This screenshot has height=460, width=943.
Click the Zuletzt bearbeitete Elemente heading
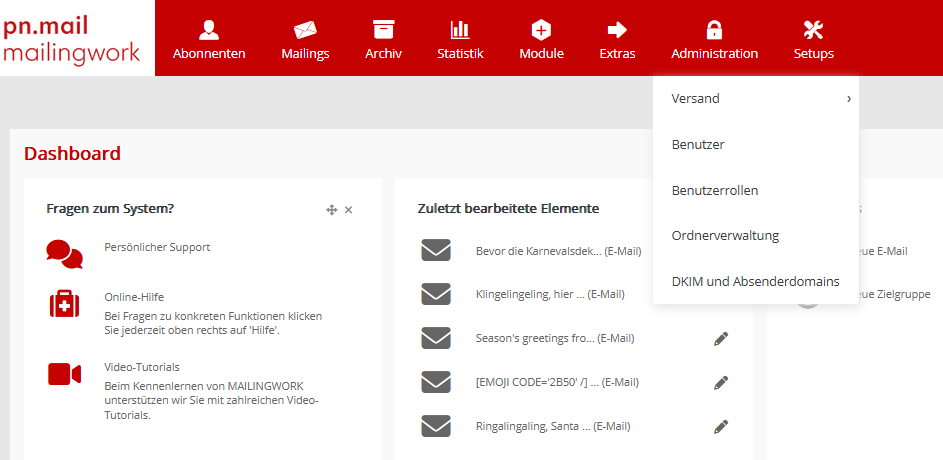(x=508, y=209)
